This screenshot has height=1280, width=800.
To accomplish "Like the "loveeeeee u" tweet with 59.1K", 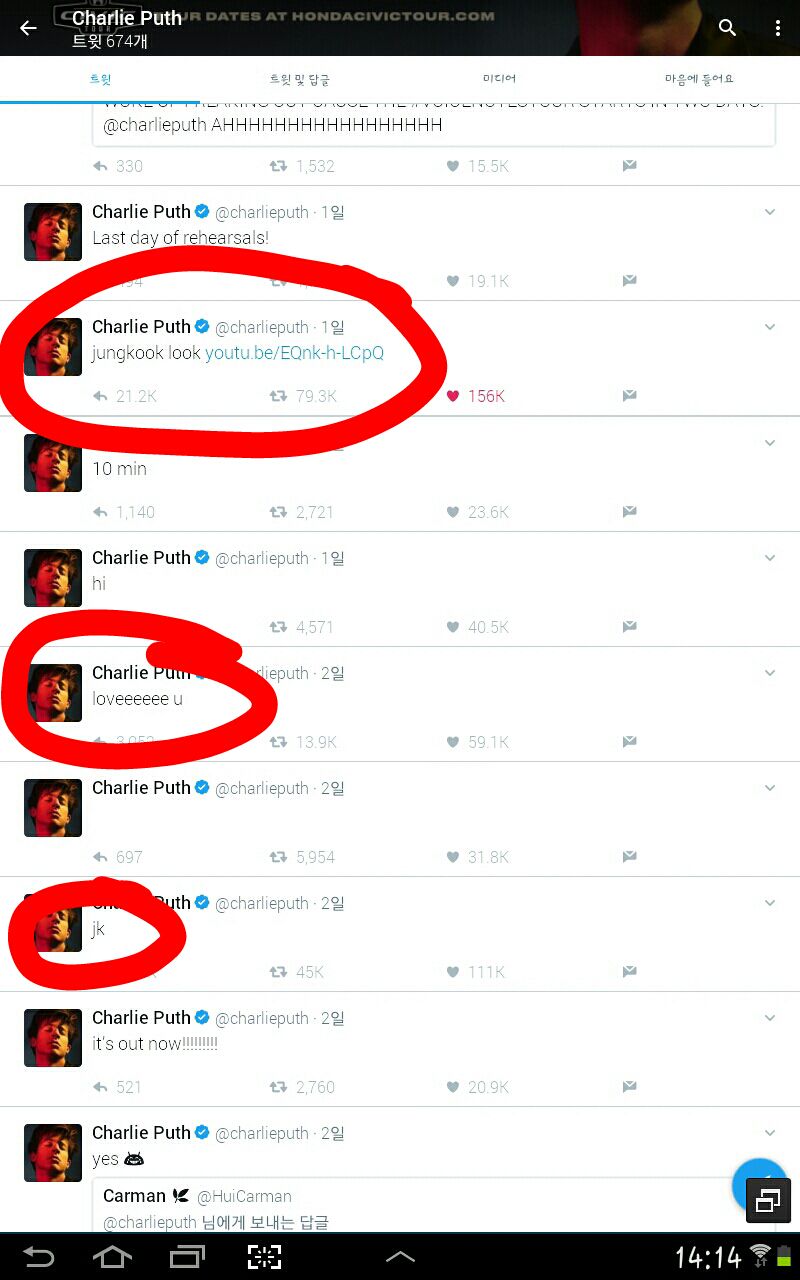I will coord(453,742).
